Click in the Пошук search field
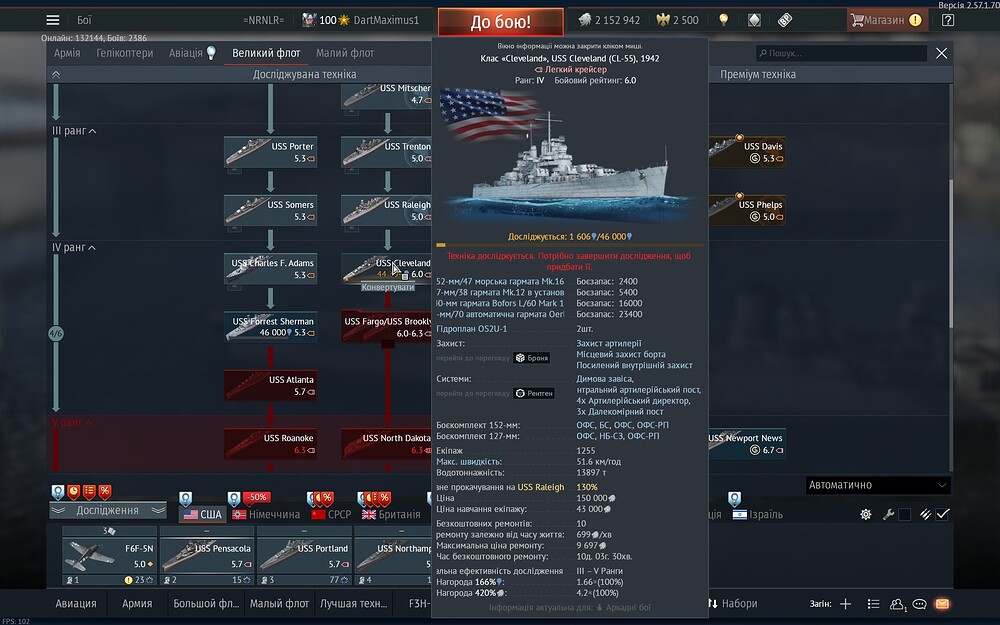Image resolution: width=1000 pixels, height=625 pixels. point(842,53)
